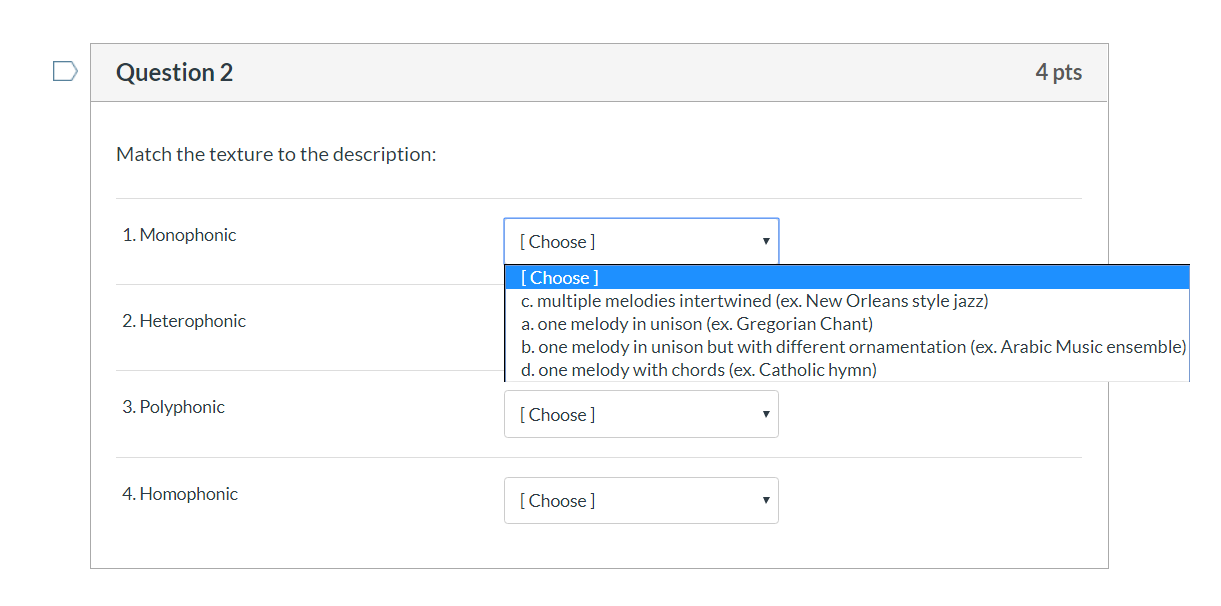This screenshot has height=606, width=1221.
Task: Click the "3. Polyphonic" label
Action: point(174,407)
